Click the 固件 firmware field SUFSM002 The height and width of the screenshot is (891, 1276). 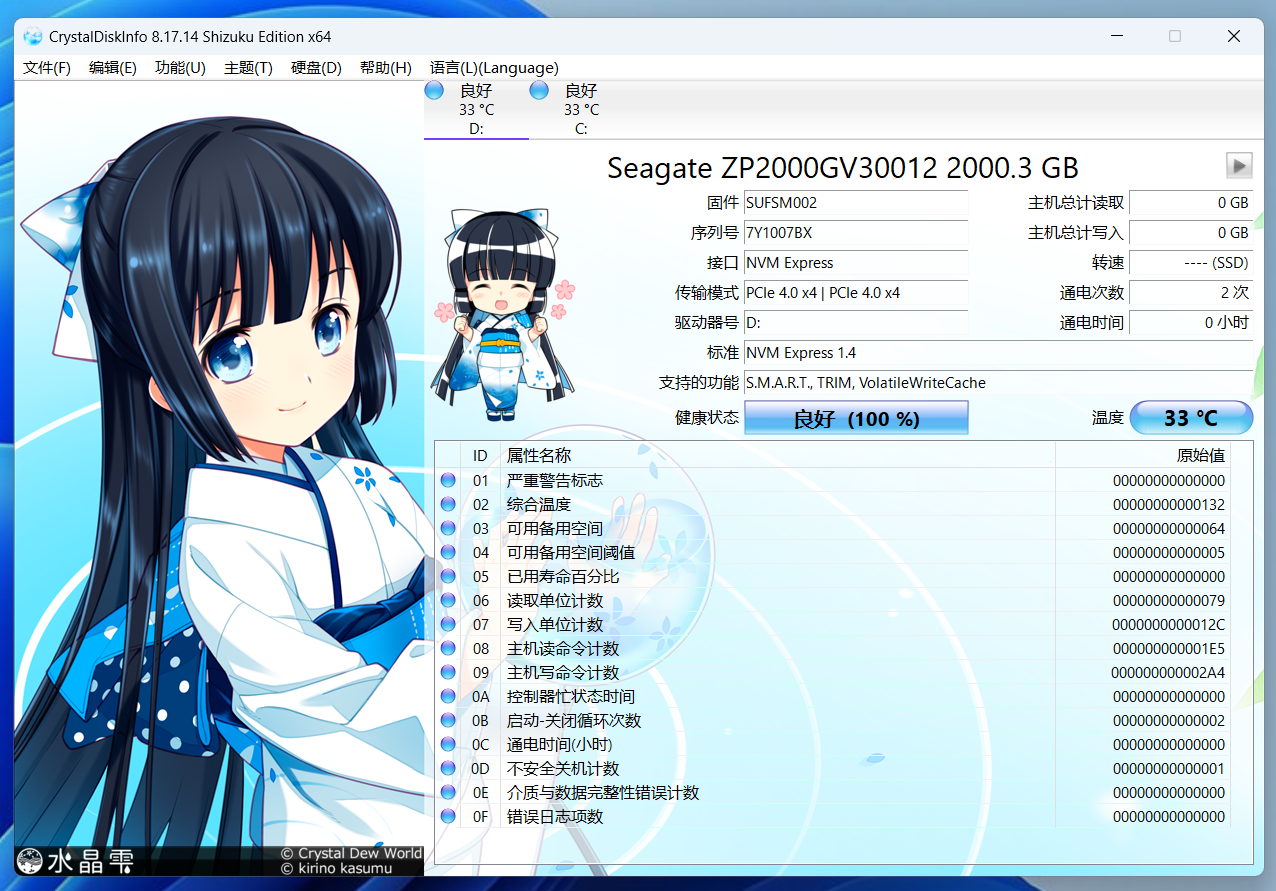pos(856,203)
